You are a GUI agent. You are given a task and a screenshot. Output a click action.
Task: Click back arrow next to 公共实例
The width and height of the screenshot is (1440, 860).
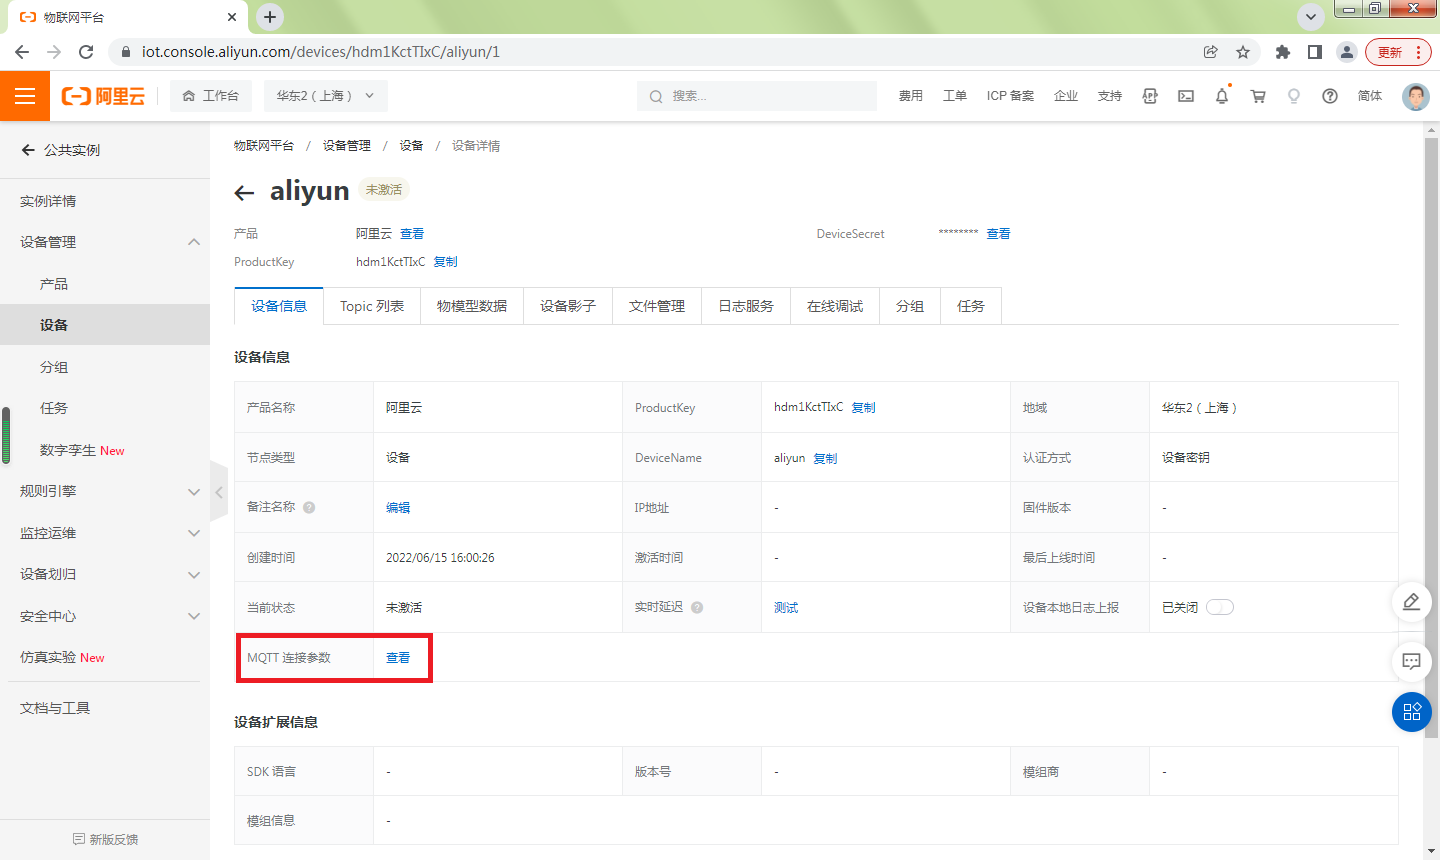pos(28,150)
